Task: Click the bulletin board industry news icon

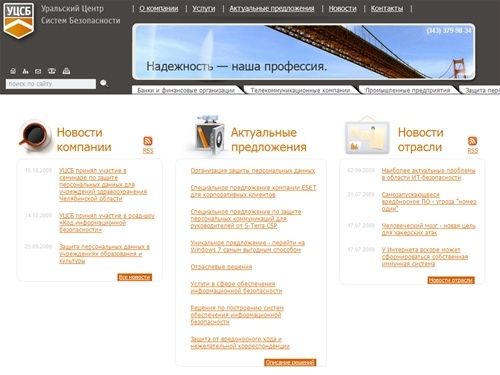Action: [x=367, y=136]
